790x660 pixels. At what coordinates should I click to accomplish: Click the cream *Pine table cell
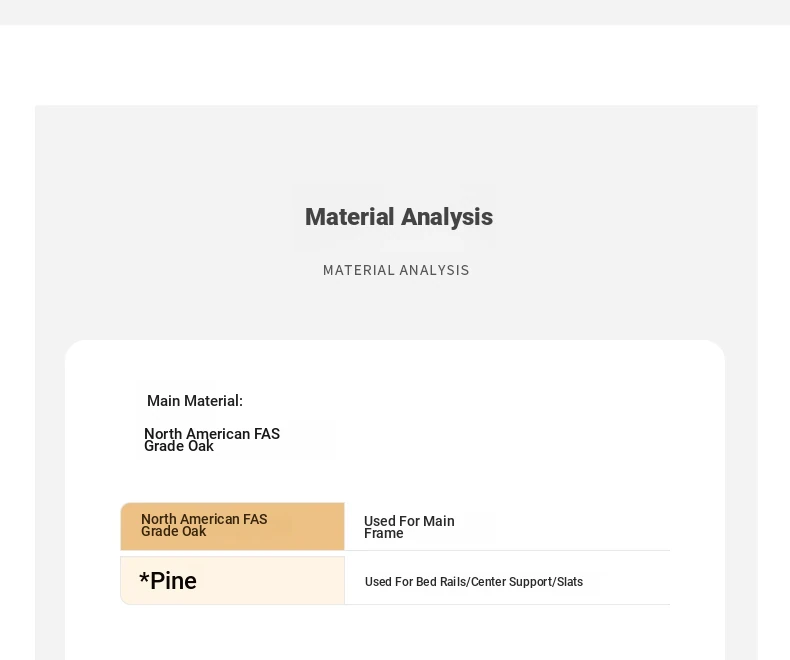233,580
